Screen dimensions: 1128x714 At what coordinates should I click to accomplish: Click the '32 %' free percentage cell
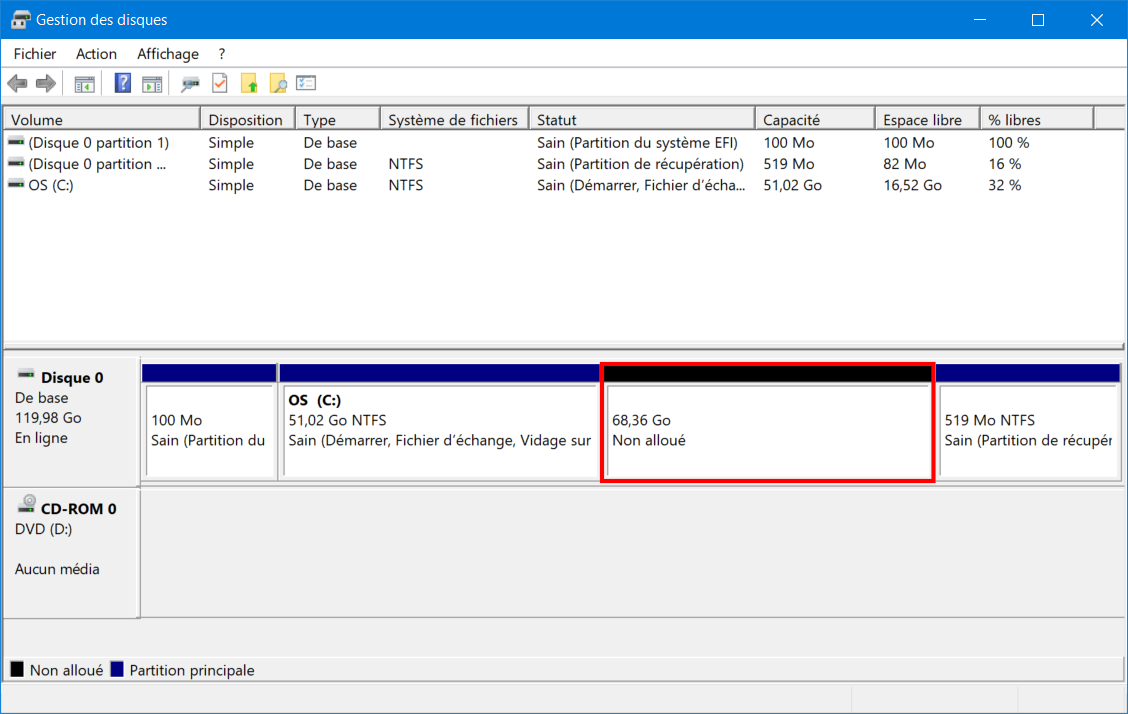click(x=1004, y=185)
